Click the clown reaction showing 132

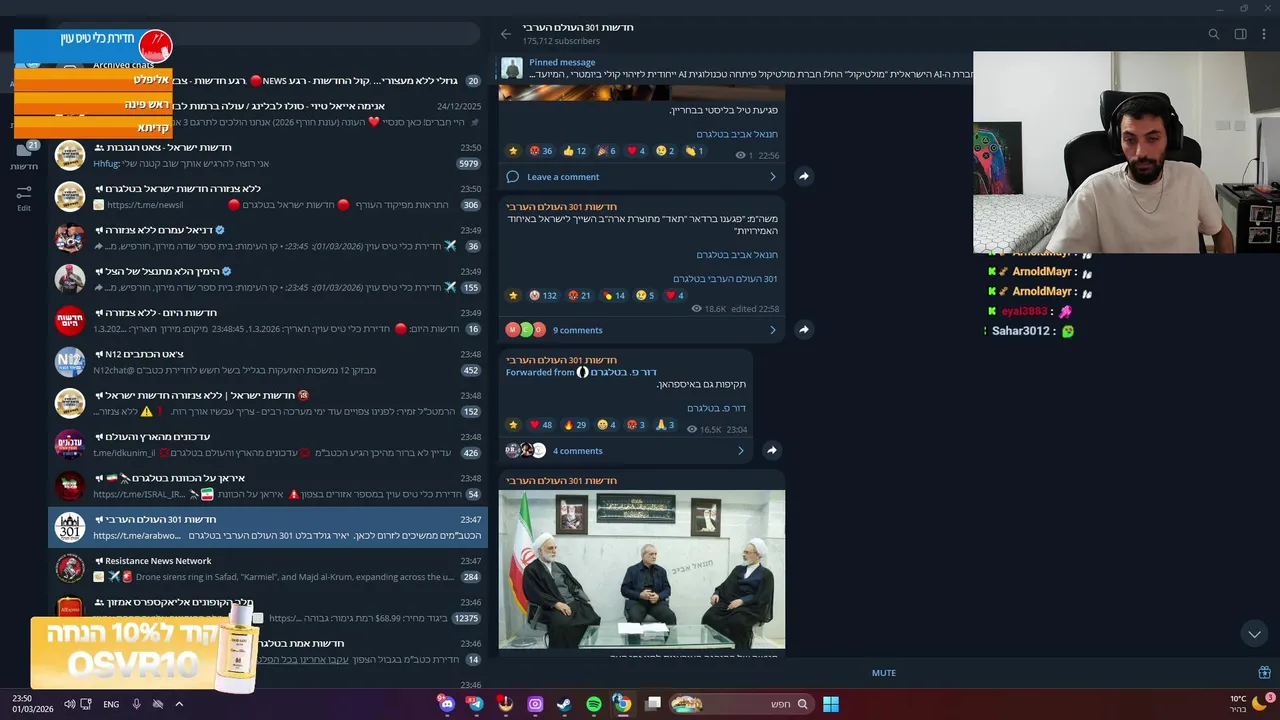543,296
